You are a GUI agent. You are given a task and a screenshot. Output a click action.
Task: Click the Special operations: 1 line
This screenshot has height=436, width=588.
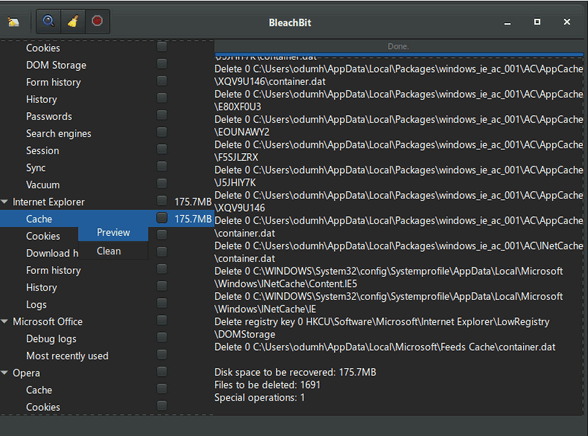tap(260, 397)
